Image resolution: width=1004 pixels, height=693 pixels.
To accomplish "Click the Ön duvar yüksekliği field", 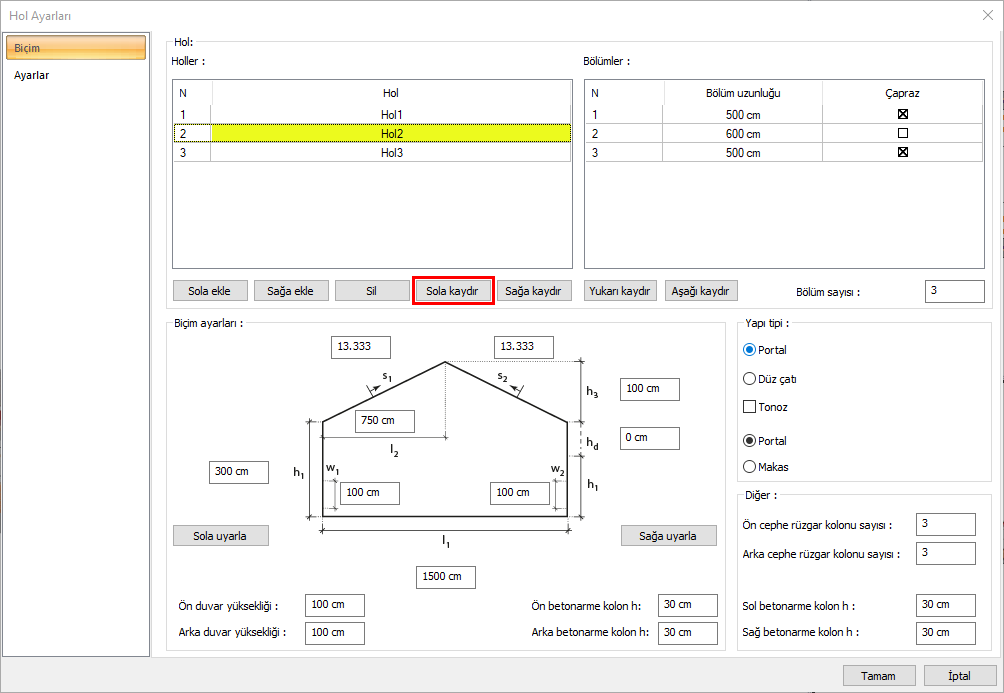I will pos(334,605).
